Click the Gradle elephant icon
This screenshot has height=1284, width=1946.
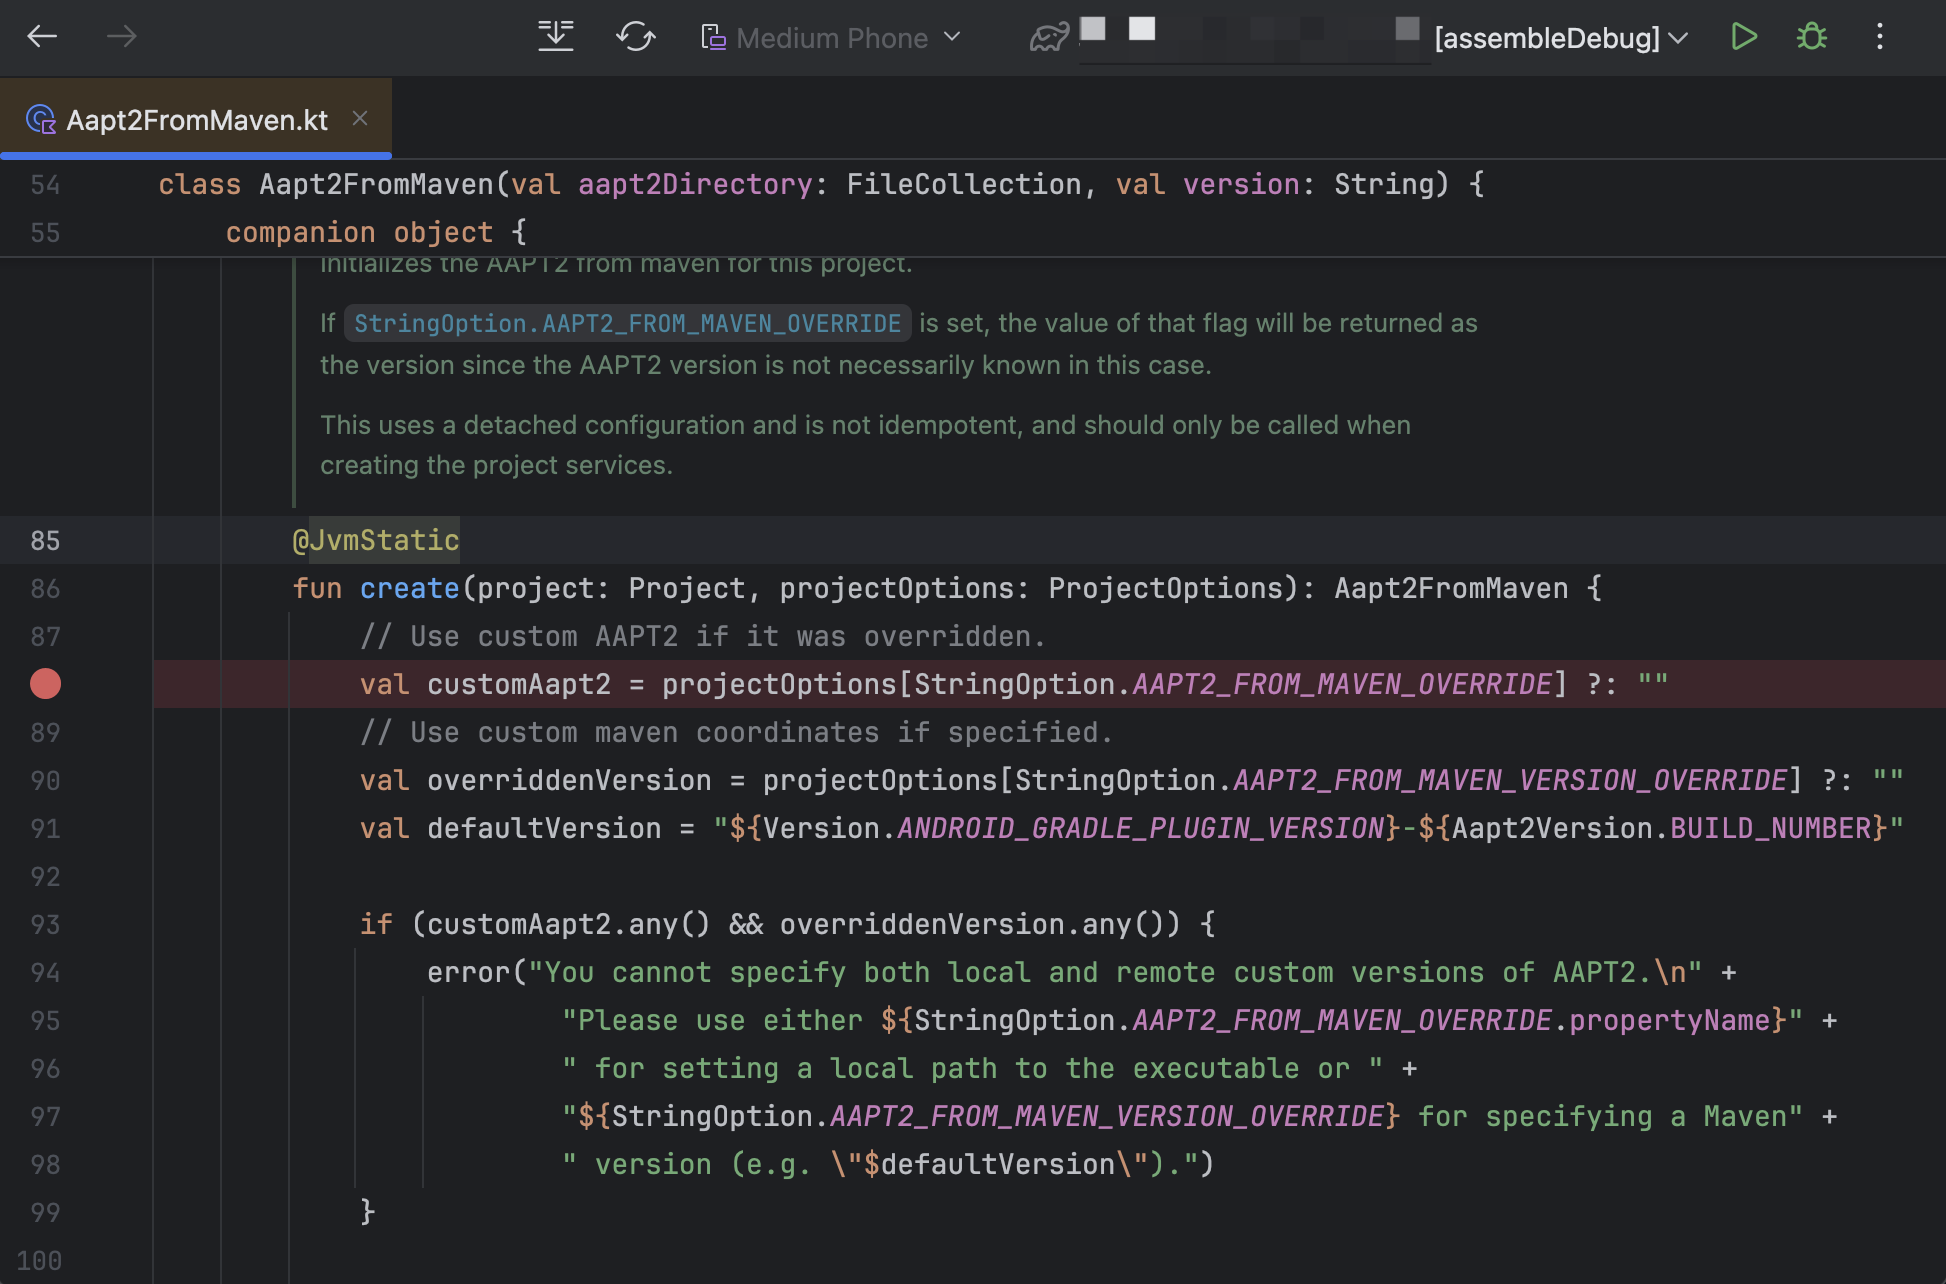1048,38
